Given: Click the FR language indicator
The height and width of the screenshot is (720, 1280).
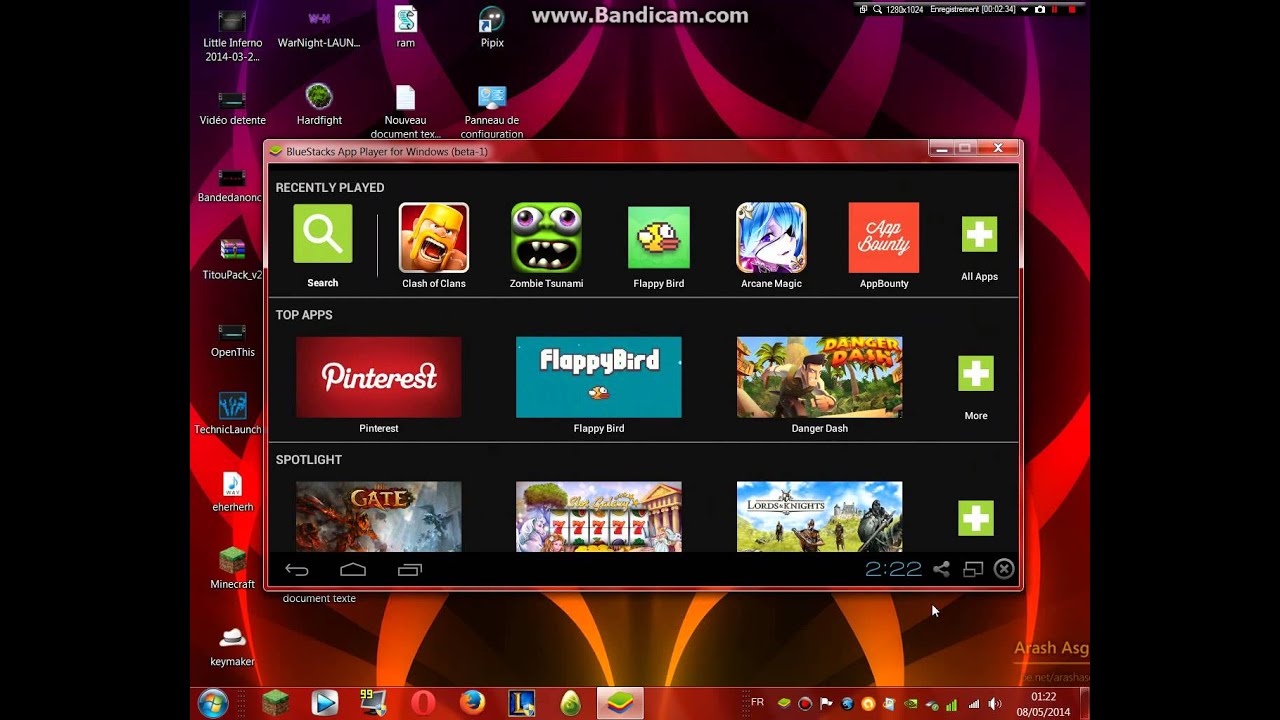Looking at the screenshot, I should (757, 703).
